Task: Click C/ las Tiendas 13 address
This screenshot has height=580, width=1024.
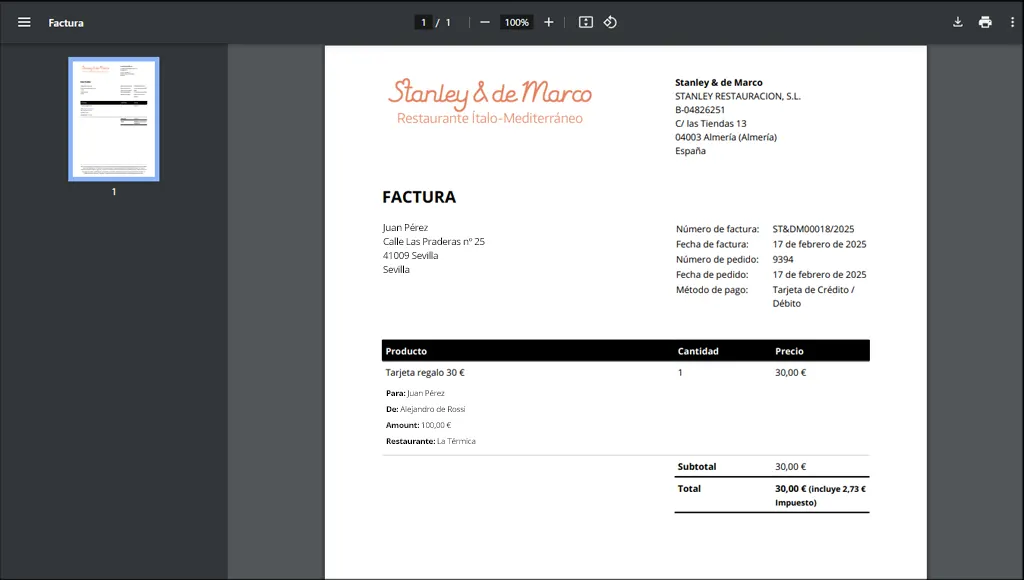Action: (x=711, y=123)
